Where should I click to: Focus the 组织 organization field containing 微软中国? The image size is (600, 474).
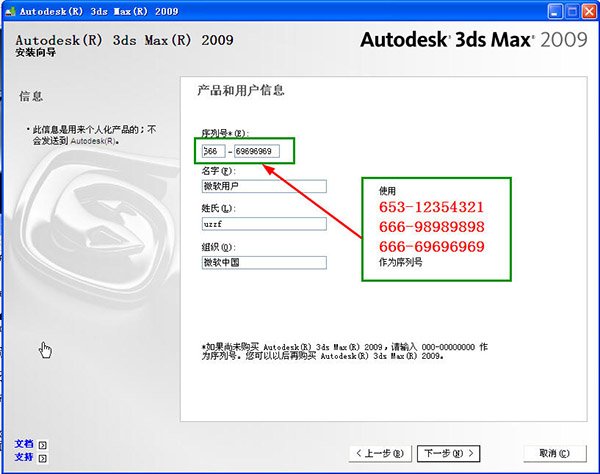tap(264, 262)
